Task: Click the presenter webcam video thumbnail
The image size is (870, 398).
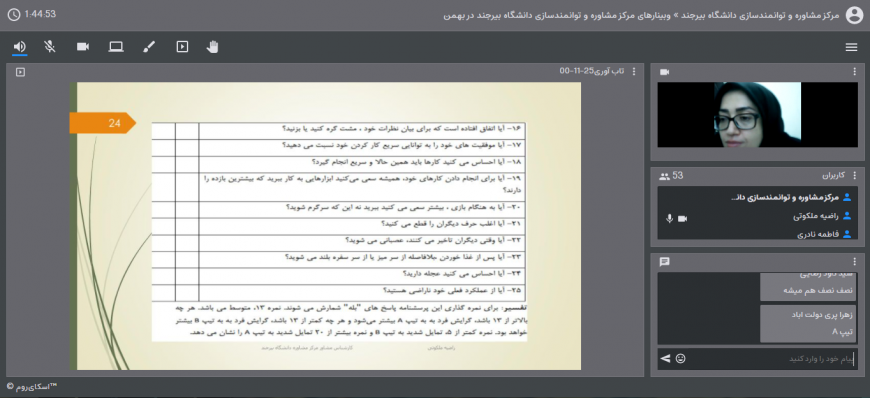Action: (757, 115)
